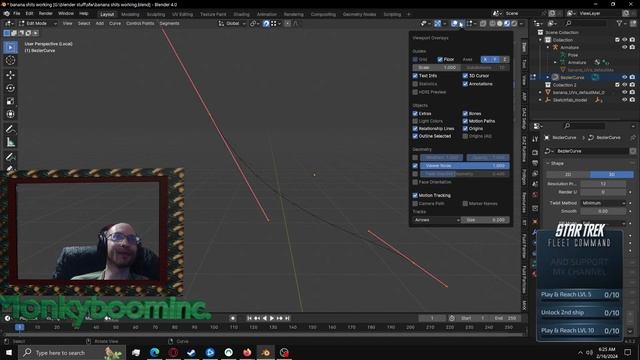Image resolution: width=640 pixels, height=360 pixels.
Task: Select the Scale tool
Action: click(x=11, y=101)
